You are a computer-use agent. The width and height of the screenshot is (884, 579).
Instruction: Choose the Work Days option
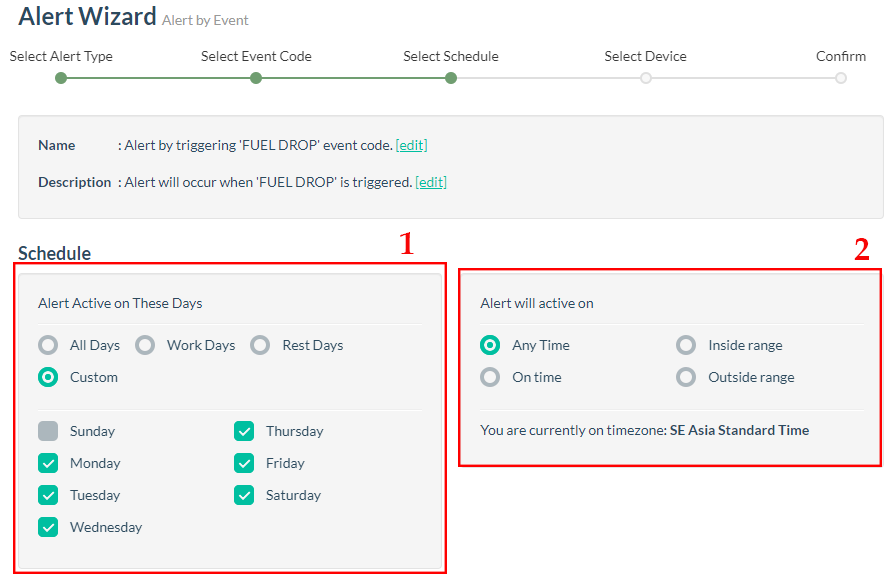145,345
